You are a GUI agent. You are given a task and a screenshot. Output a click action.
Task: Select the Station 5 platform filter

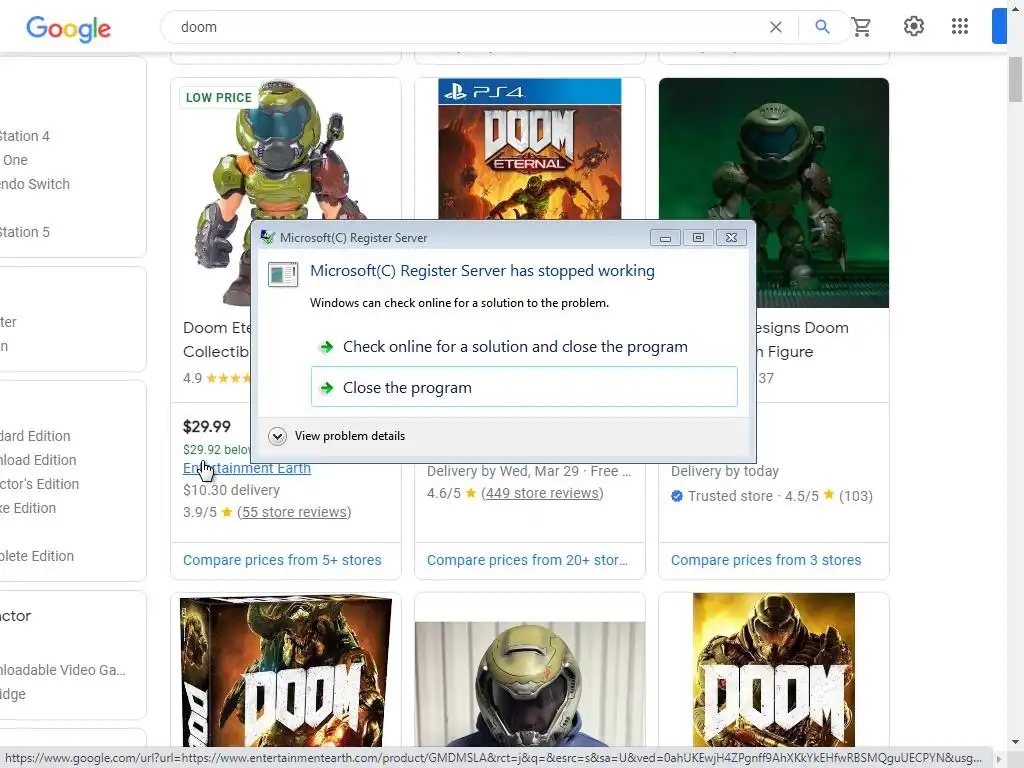(x=25, y=232)
